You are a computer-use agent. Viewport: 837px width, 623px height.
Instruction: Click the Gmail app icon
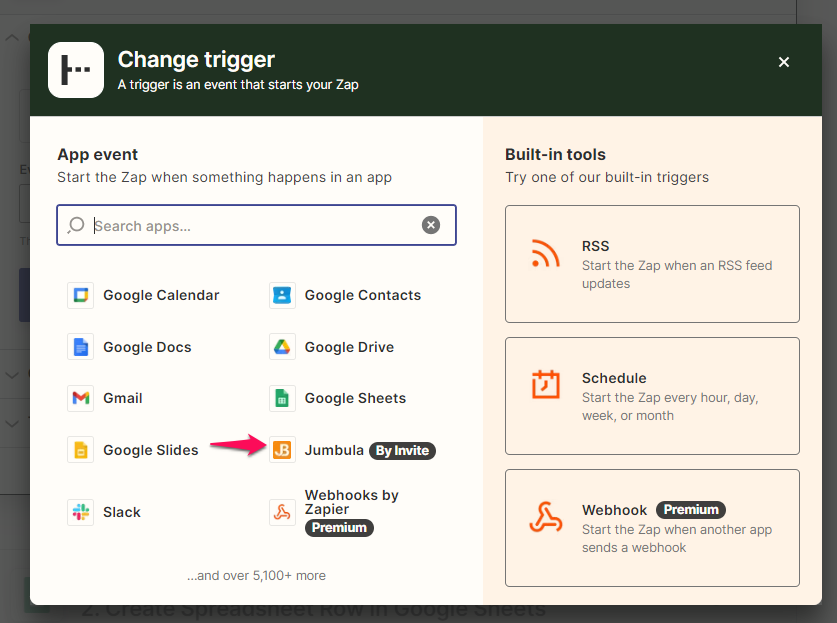[x=81, y=398]
